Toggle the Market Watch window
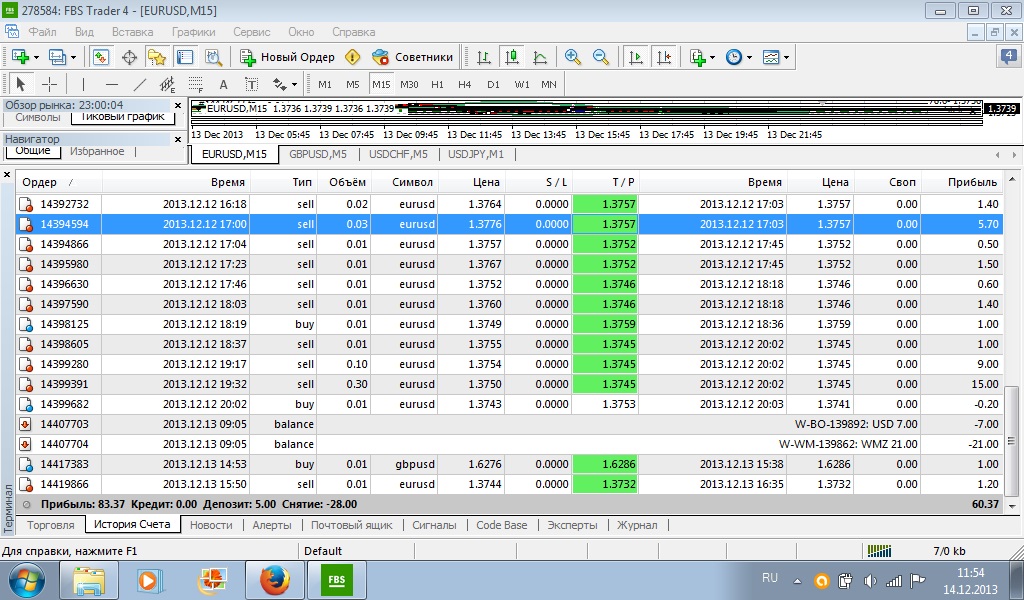Image resolution: width=1024 pixels, height=600 pixels. (101, 57)
